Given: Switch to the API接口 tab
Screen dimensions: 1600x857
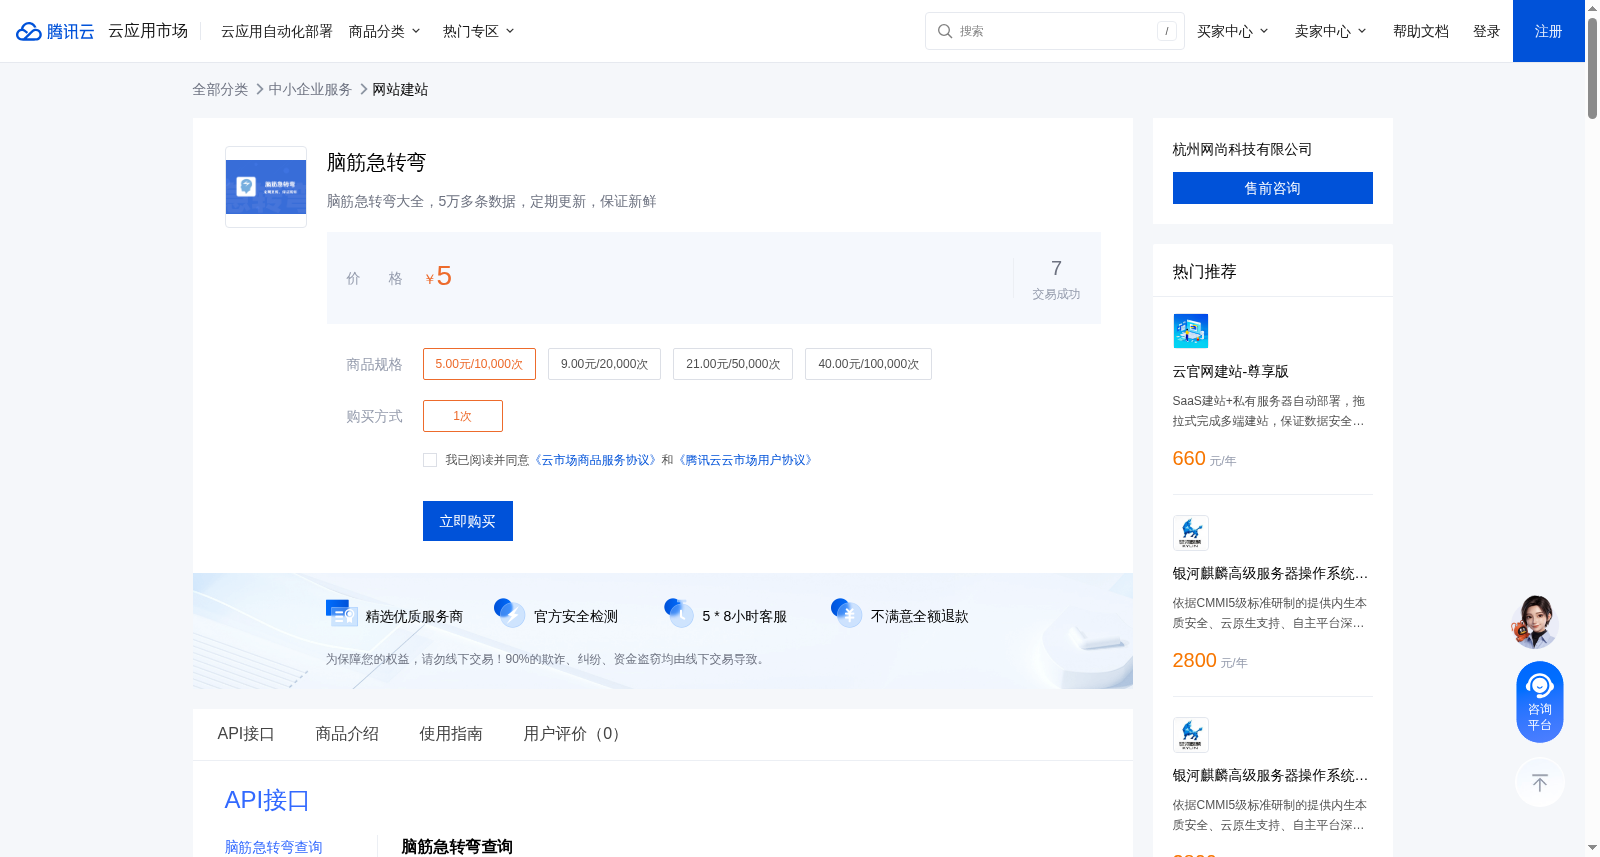Looking at the screenshot, I should [246, 734].
